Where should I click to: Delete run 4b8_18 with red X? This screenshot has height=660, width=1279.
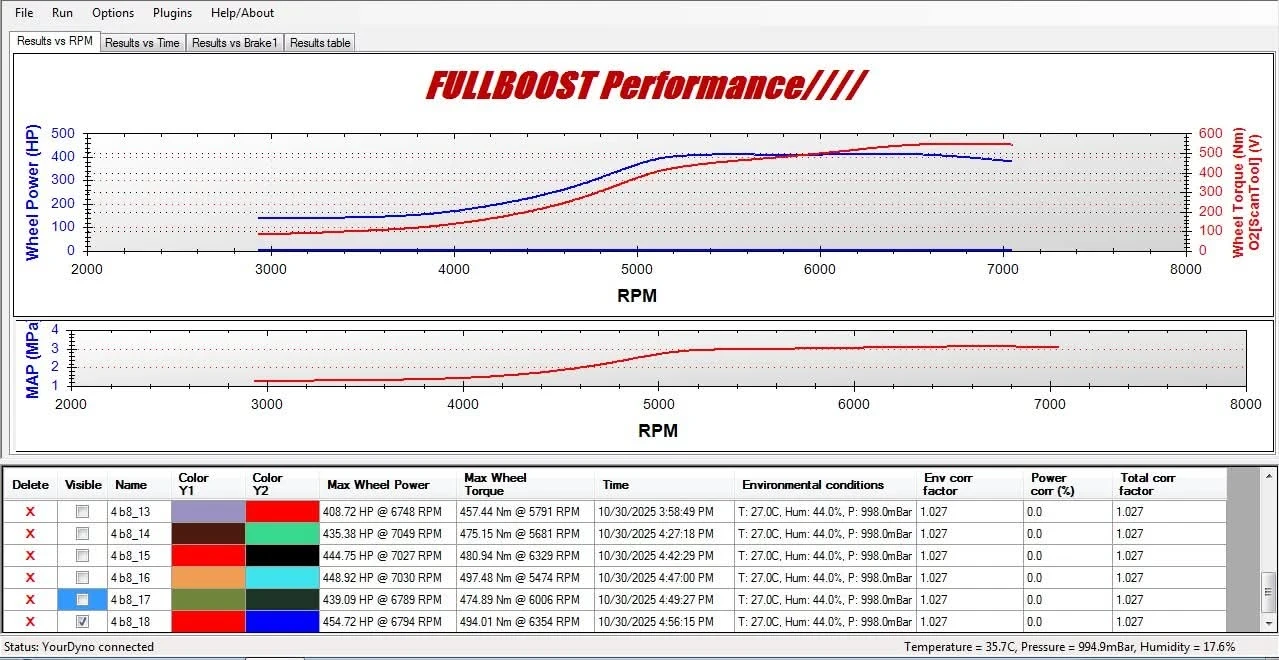30,621
